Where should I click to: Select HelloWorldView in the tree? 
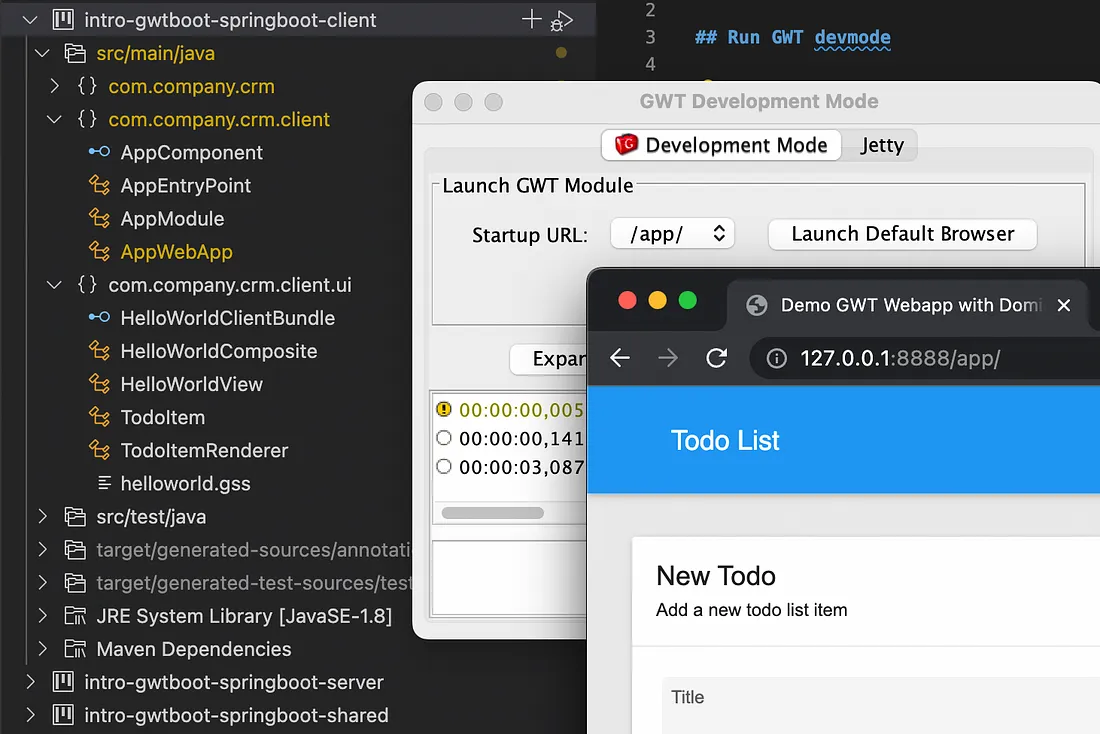coord(192,385)
